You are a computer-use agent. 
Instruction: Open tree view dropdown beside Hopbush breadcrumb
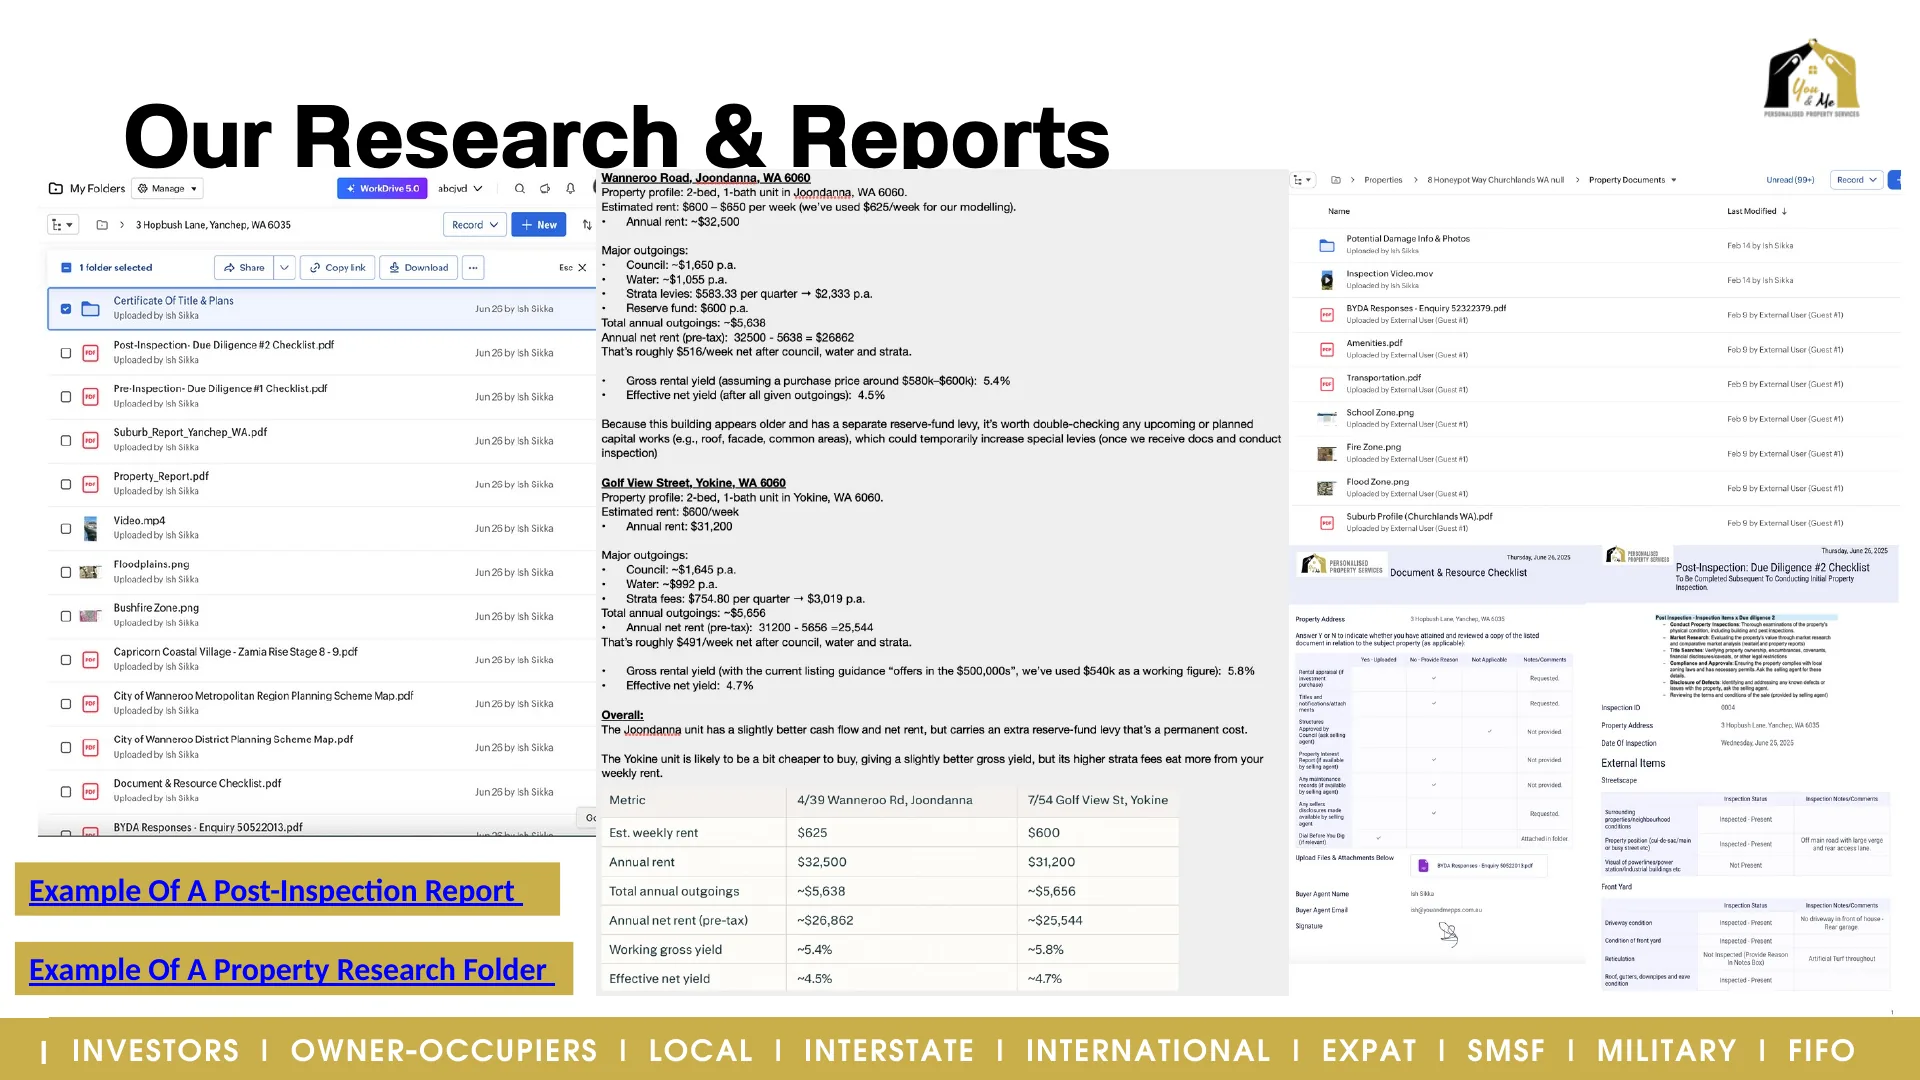(x=63, y=225)
